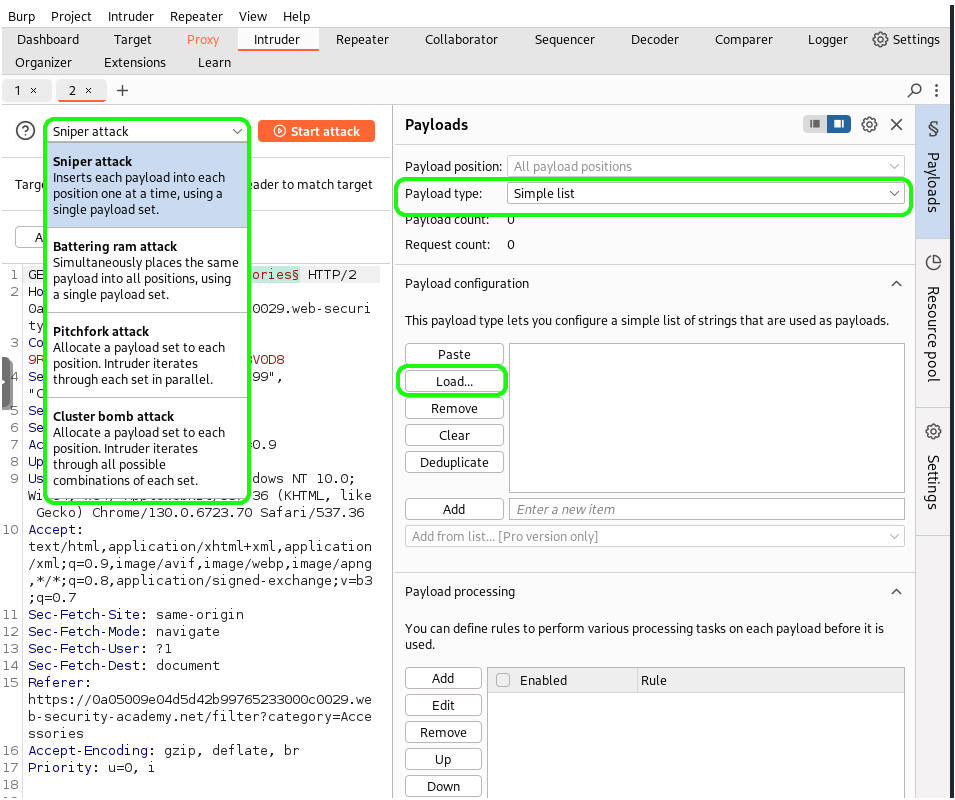This screenshot has height=800, width=955.
Task: Switch to the Proxy tab
Action: (203, 40)
